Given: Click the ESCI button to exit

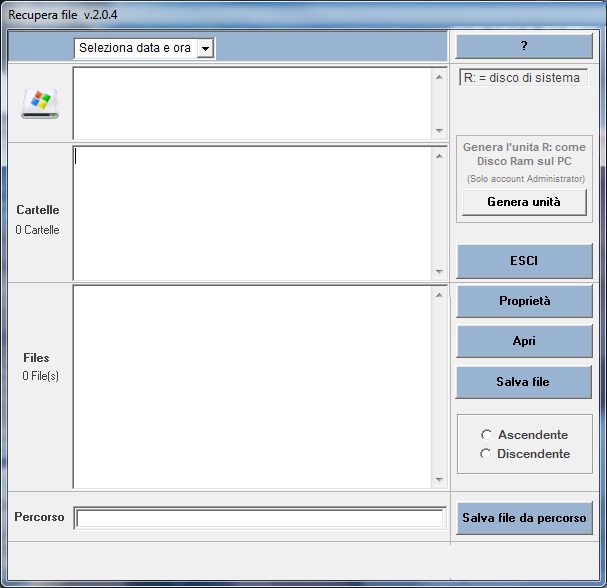Looking at the screenshot, I should coord(524,261).
